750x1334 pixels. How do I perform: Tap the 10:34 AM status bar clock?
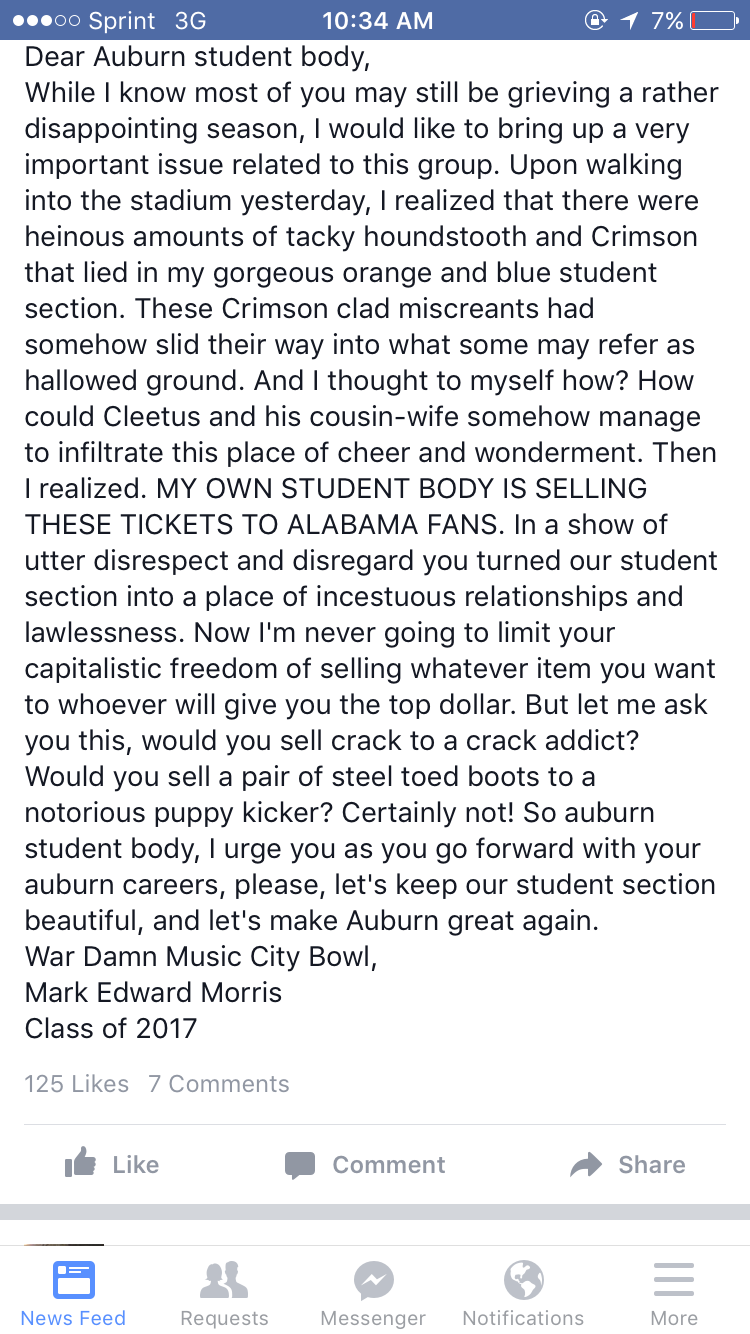[378, 20]
